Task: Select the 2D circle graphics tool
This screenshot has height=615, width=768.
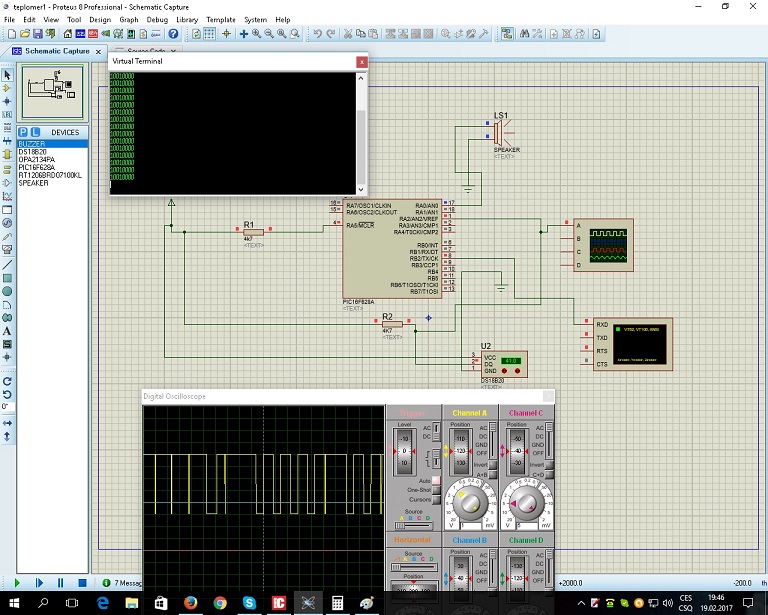Action: click(7, 291)
